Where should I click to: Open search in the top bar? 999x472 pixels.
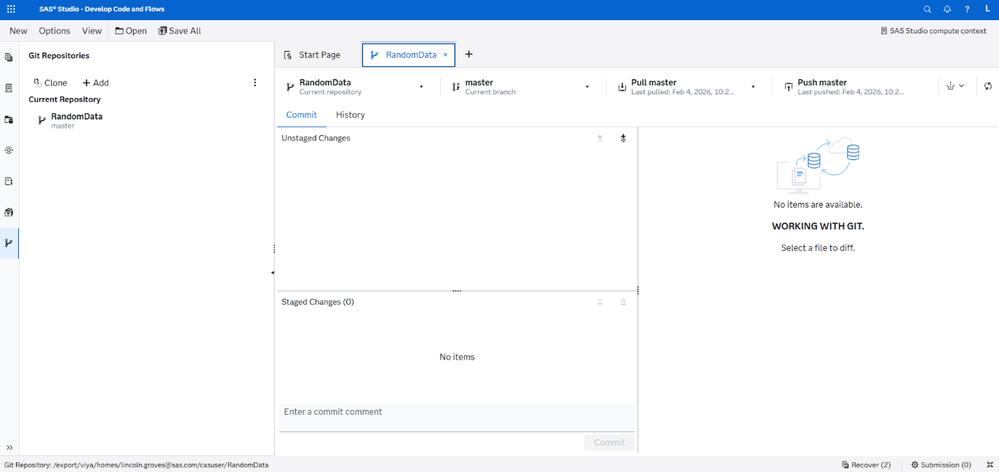tap(927, 9)
